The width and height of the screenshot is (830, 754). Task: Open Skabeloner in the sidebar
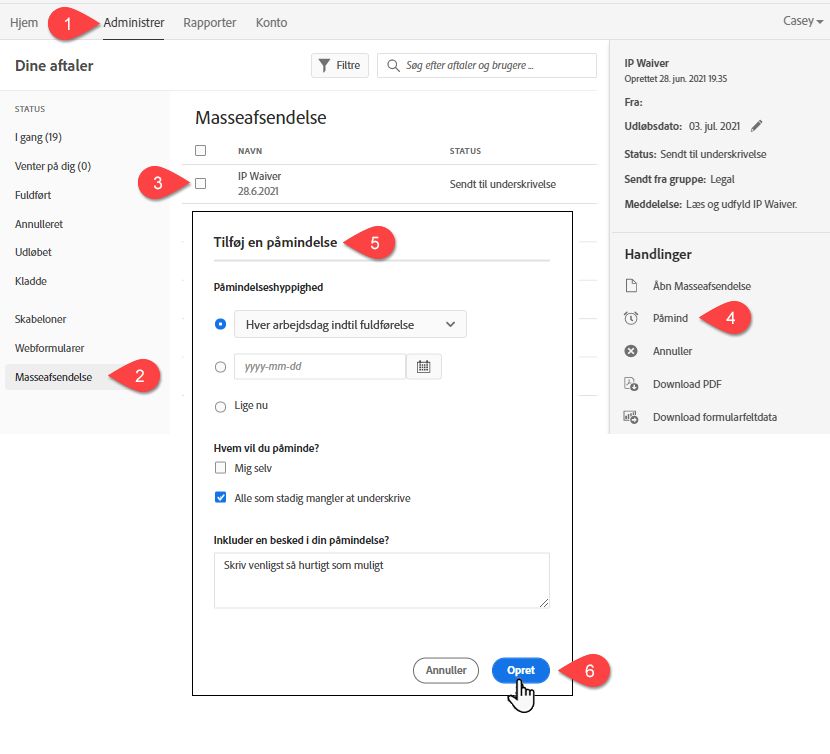click(x=40, y=319)
